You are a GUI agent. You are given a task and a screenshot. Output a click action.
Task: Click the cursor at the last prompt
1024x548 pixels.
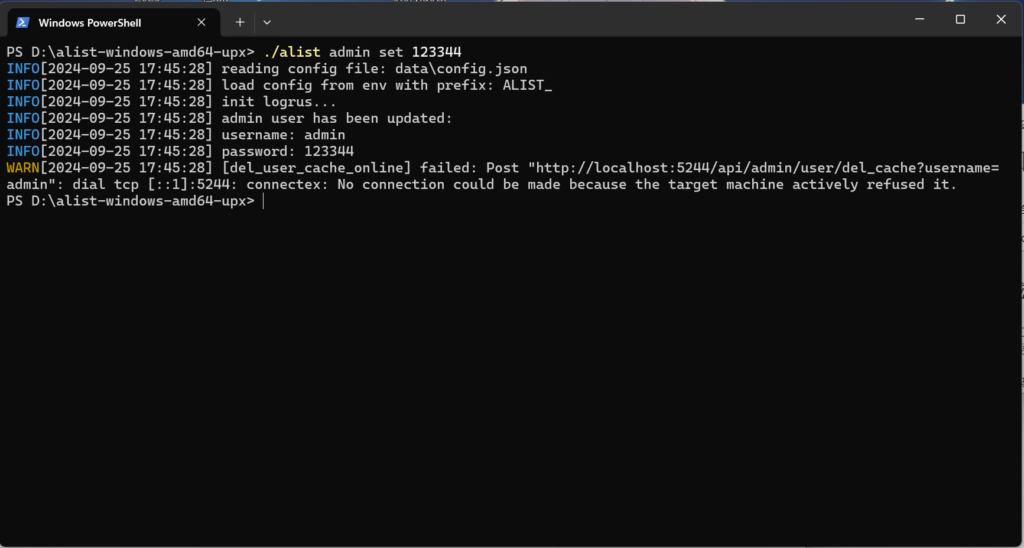[x=263, y=201]
